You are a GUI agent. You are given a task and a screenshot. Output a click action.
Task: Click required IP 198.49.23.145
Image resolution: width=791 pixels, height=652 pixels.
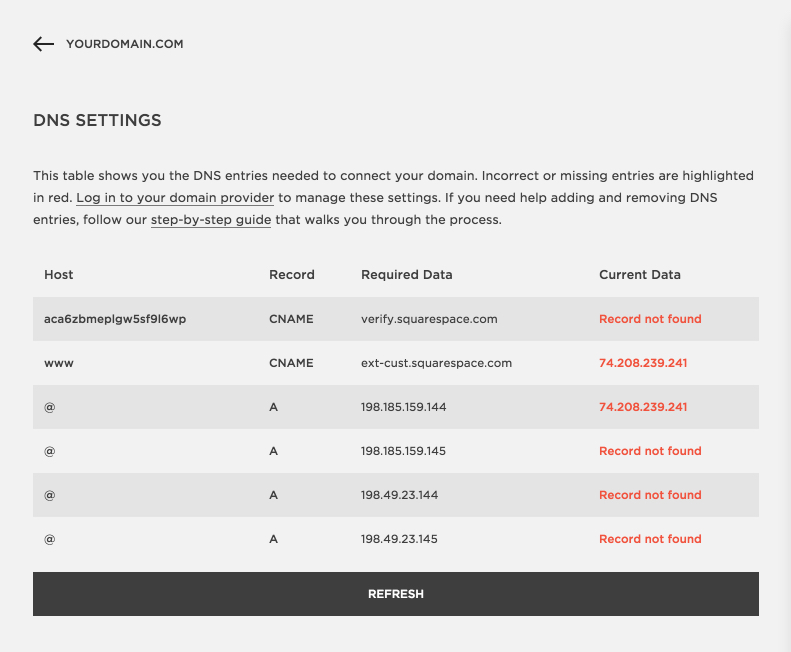[400, 539]
